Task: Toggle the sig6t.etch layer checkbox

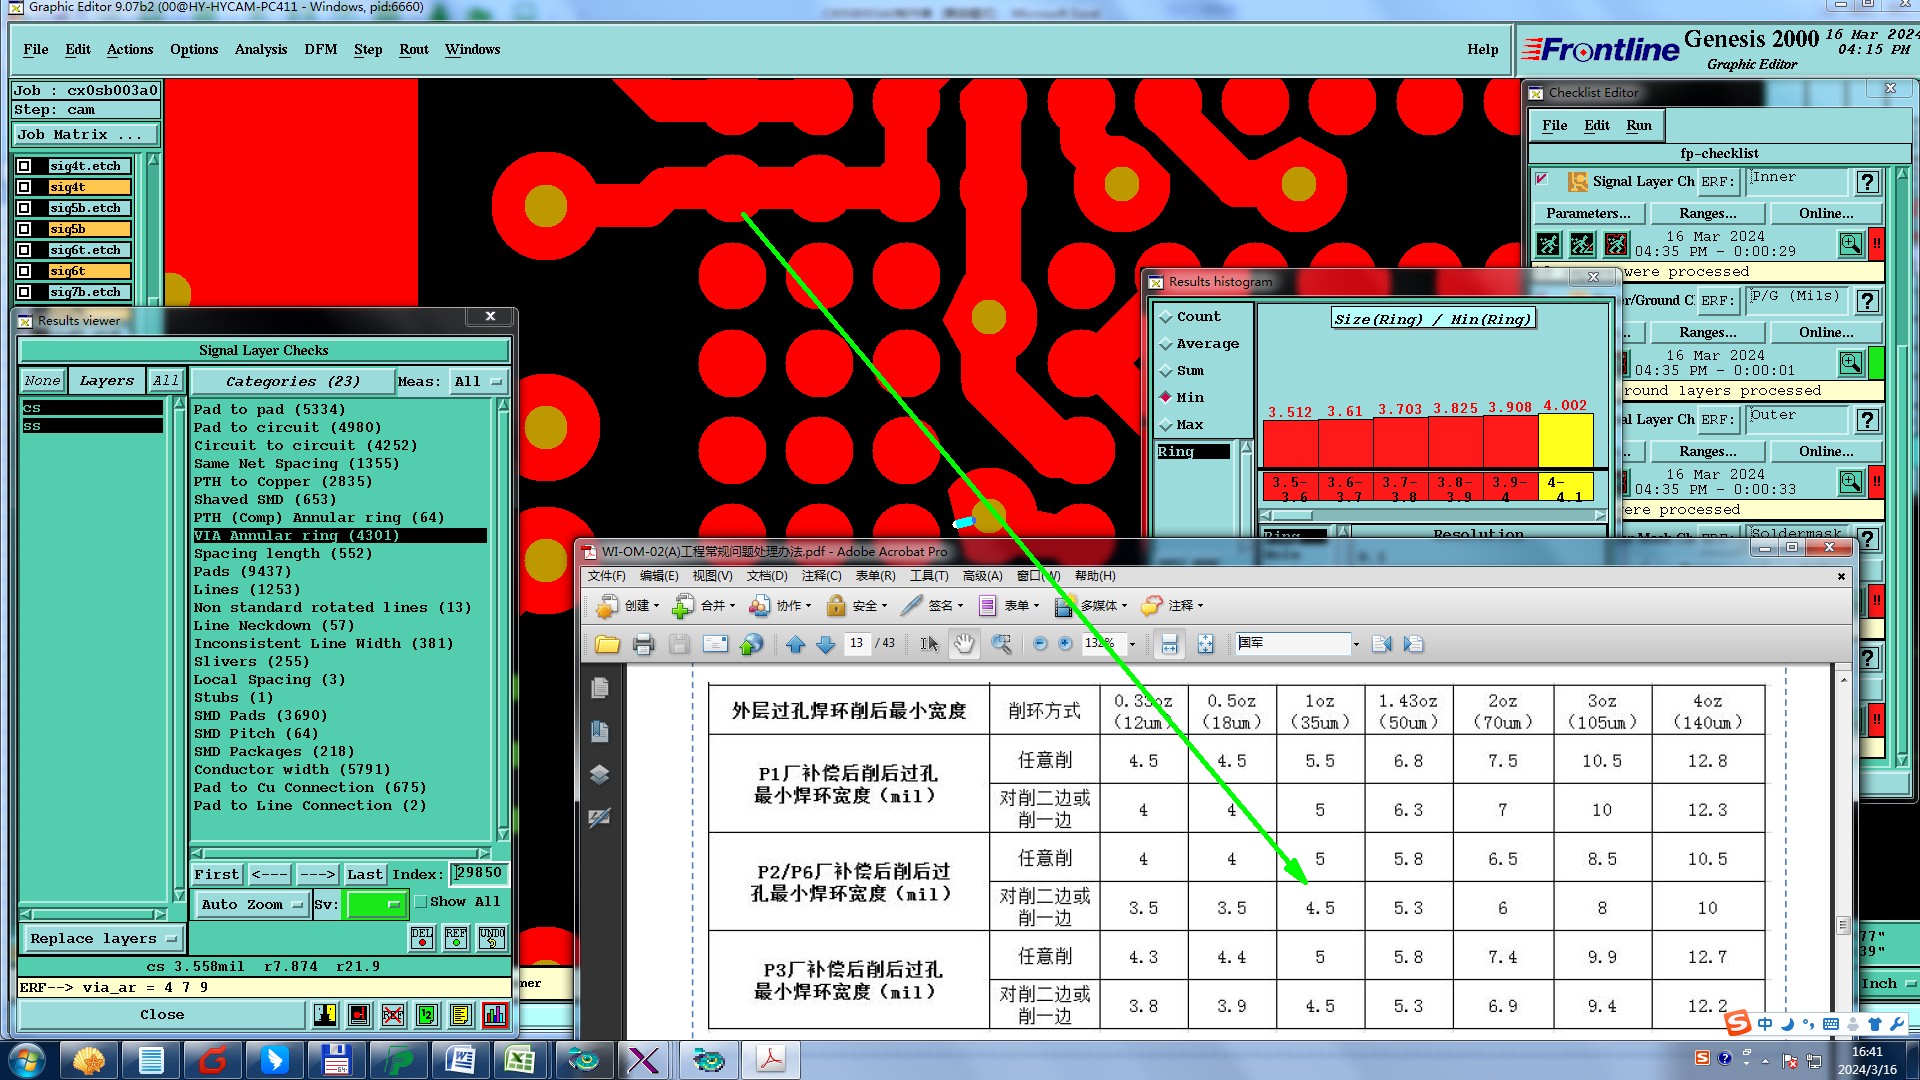Action: (x=24, y=250)
